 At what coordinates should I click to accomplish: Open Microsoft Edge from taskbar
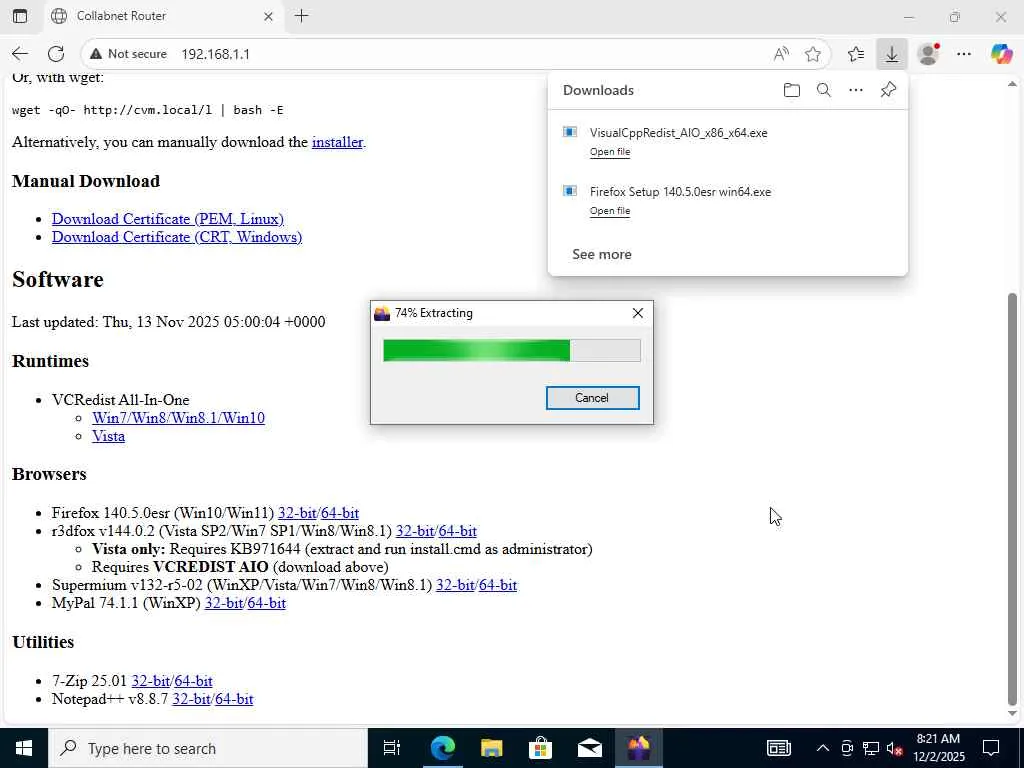pyautogui.click(x=442, y=748)
